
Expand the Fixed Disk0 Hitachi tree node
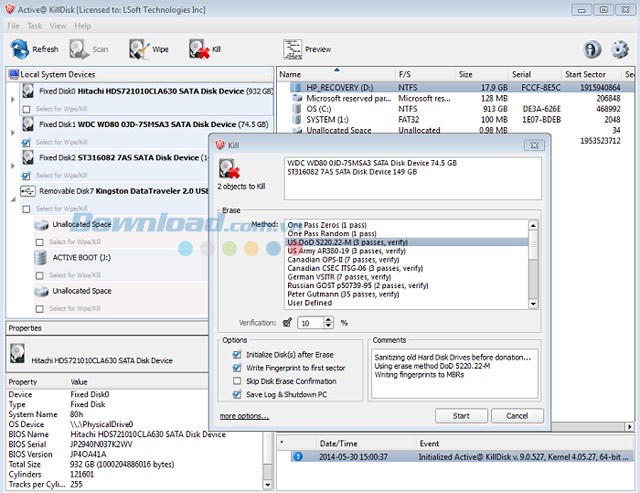(x=12, y=98)
